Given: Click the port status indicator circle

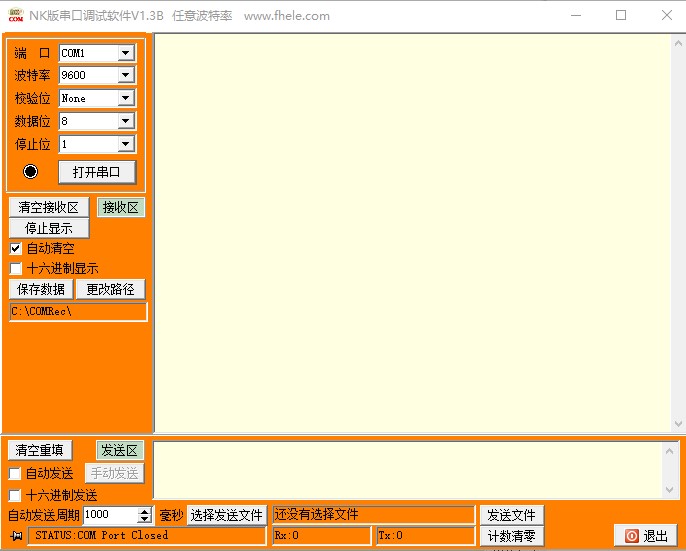Looking at the screenshot, I should pyautogui.click(x=30, y=172).
